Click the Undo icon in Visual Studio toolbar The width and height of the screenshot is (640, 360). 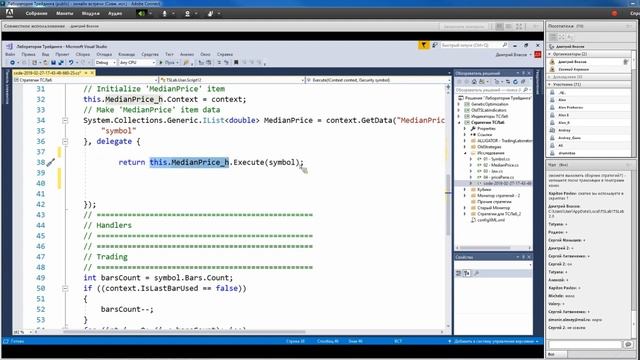71,62
